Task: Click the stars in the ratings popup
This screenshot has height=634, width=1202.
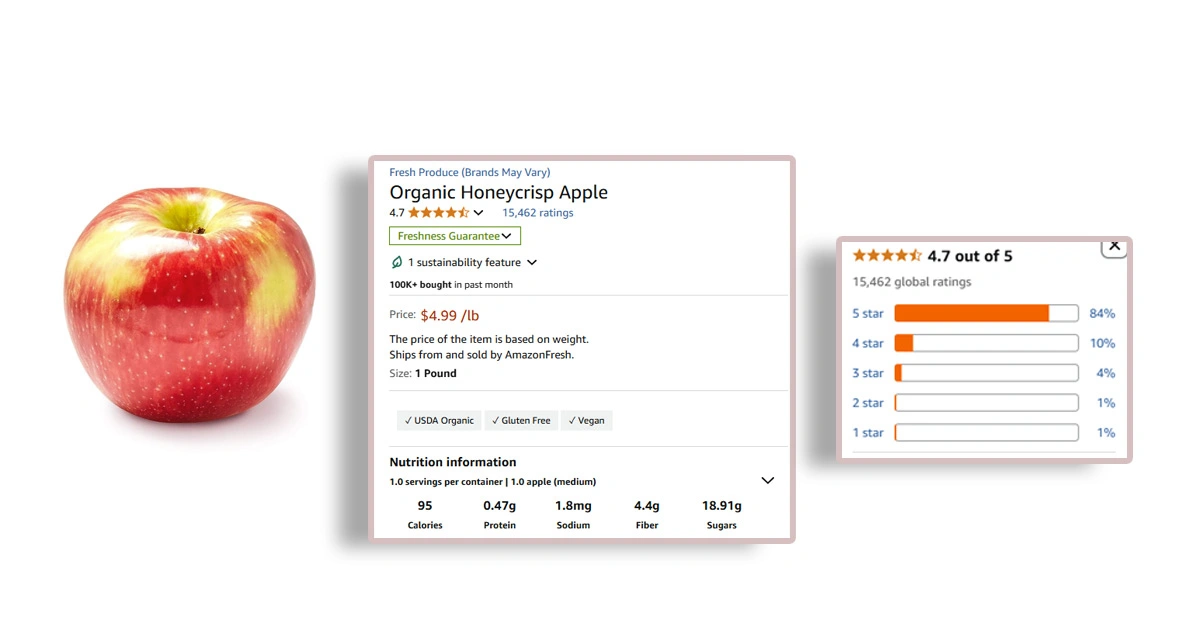Action: [887, 256]
